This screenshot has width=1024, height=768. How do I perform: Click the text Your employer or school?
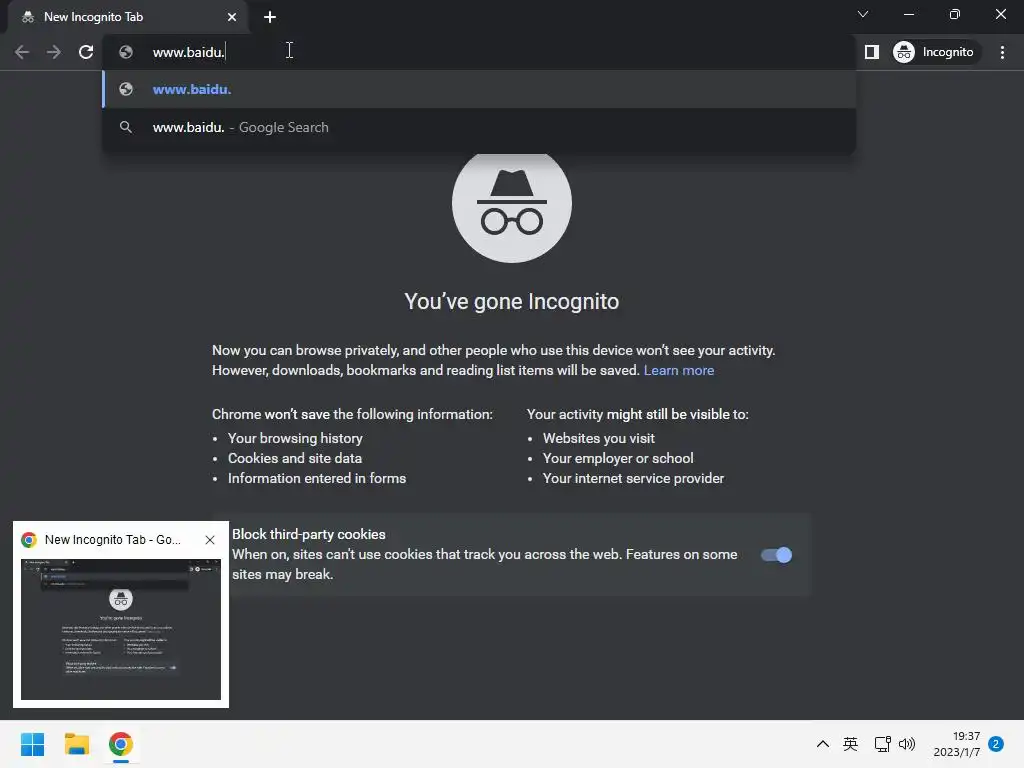(618, 458)
